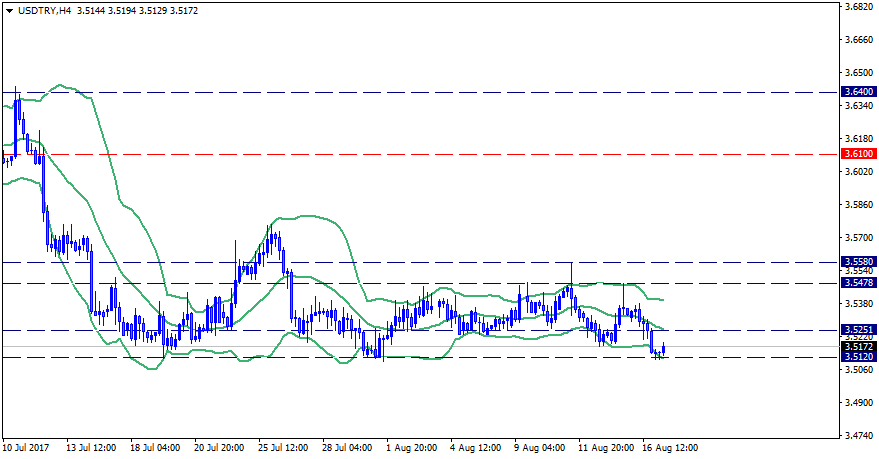Click the 3.5860 value on price axis
Screen dimensions: 879x459
pos(859,205)
